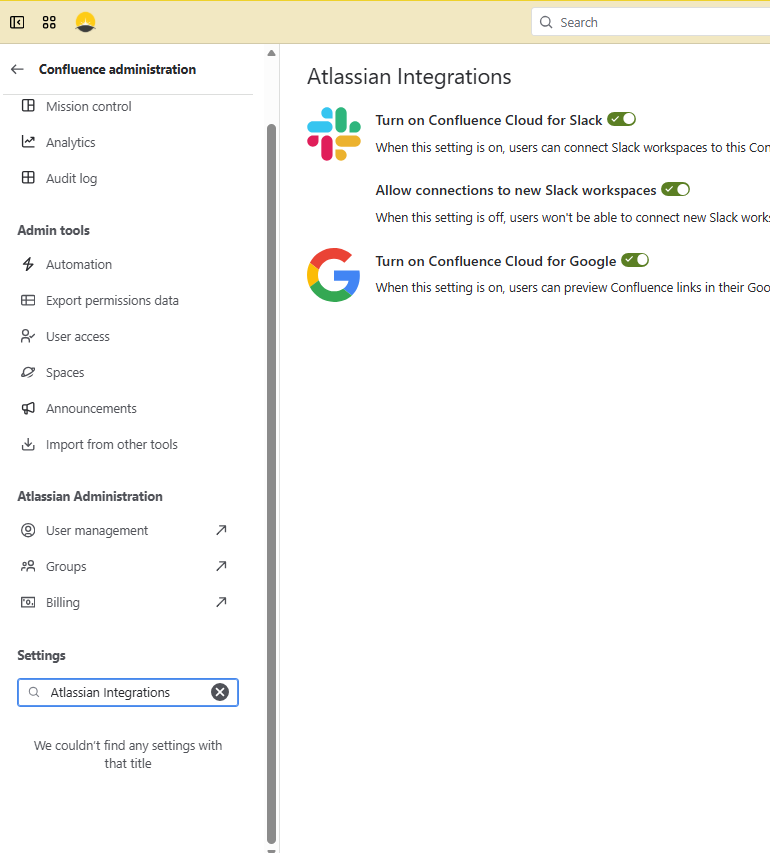Screen dimensions: 770x853
Task: Click the Billing icon
Action: click(x=28, y=602)
